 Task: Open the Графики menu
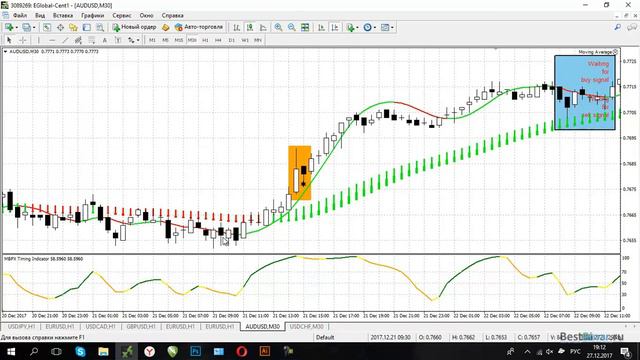92,16
